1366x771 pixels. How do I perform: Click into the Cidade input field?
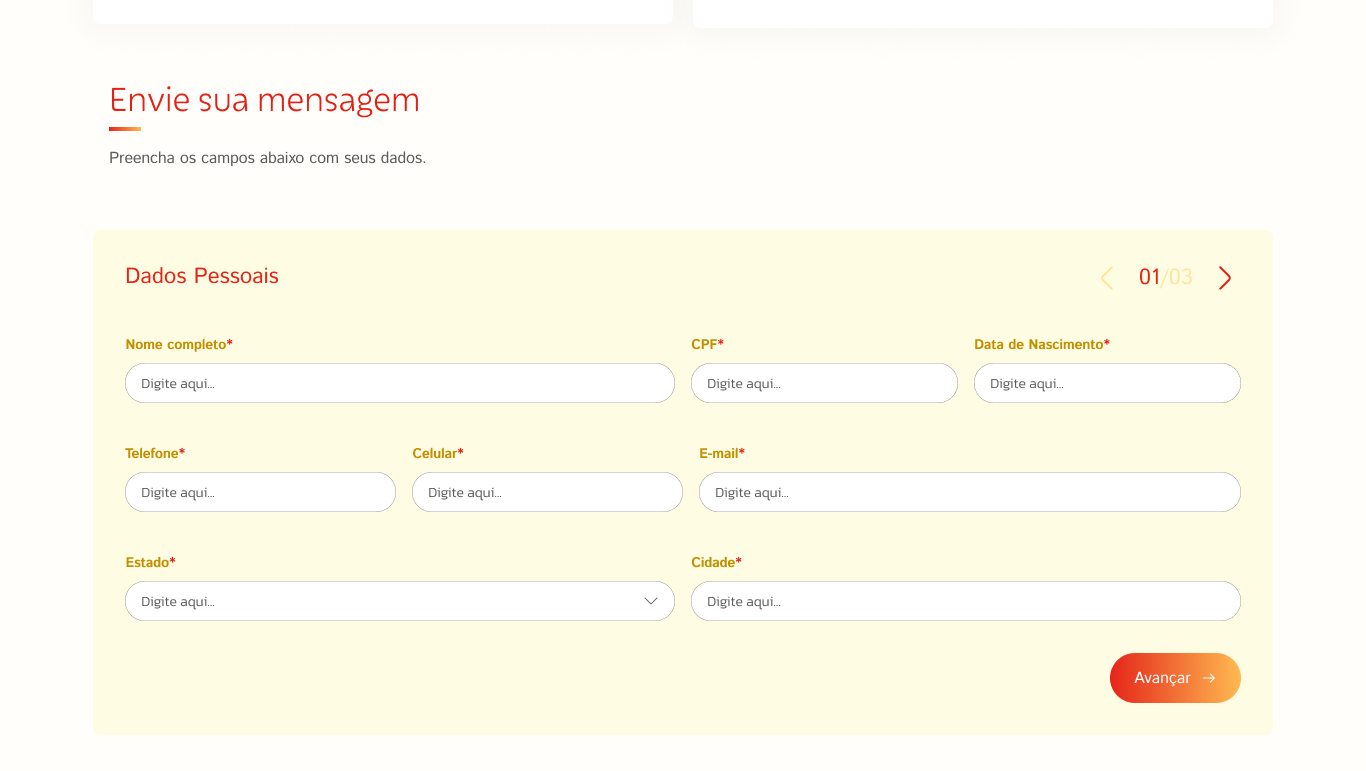965,601
